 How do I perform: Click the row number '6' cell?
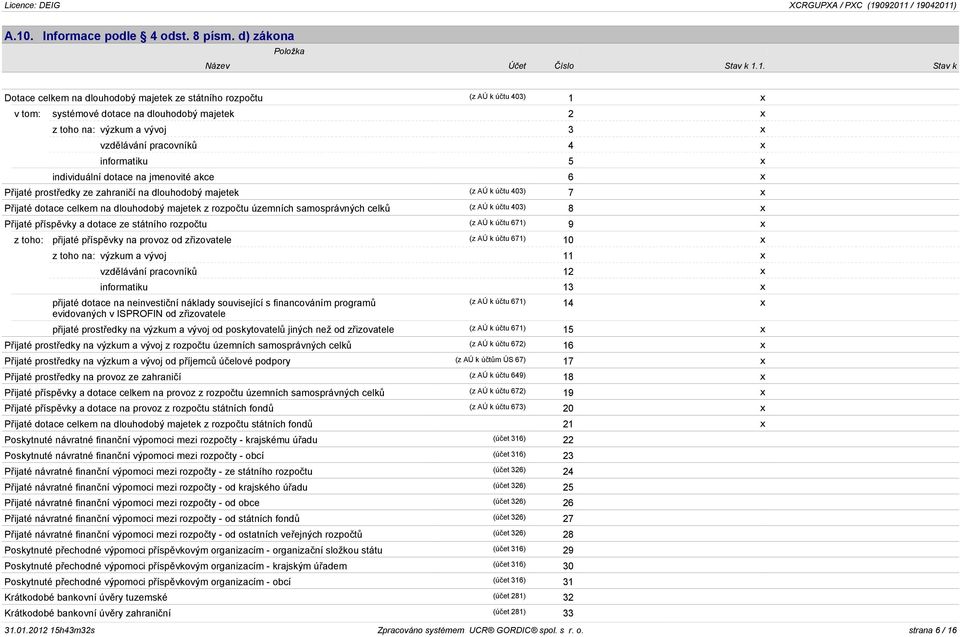[x=571, y=178]
